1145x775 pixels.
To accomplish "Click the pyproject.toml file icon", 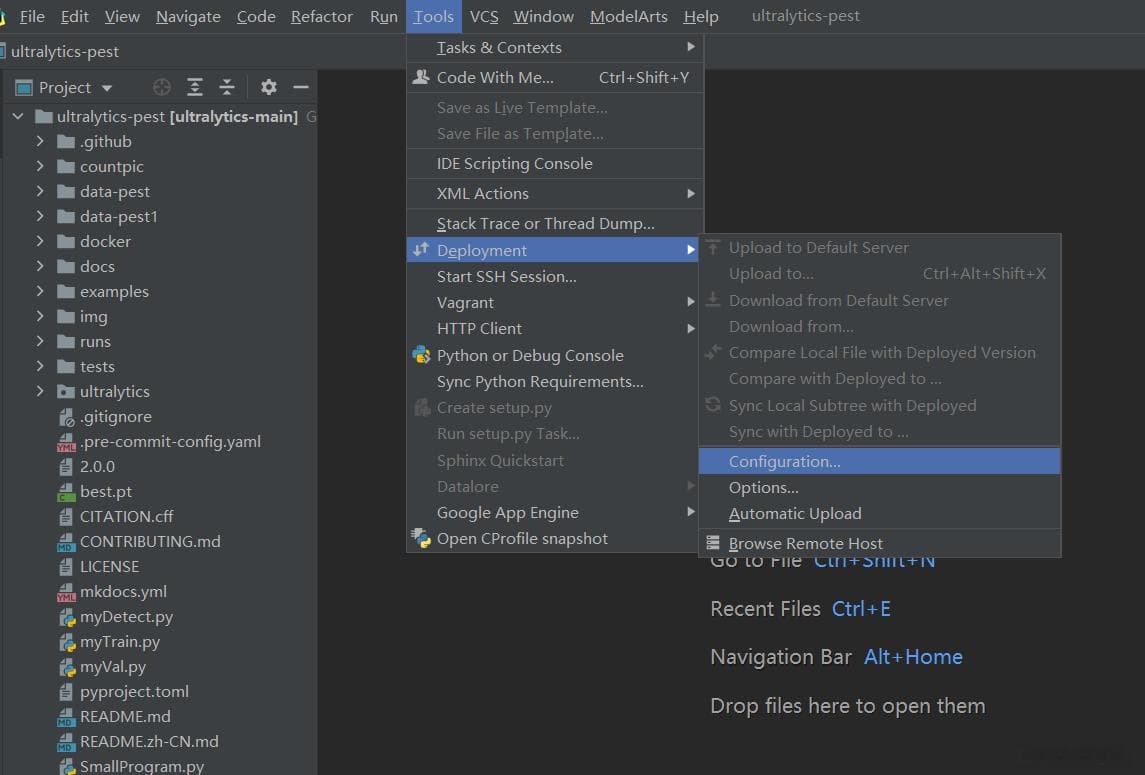I will click(66, 692).
